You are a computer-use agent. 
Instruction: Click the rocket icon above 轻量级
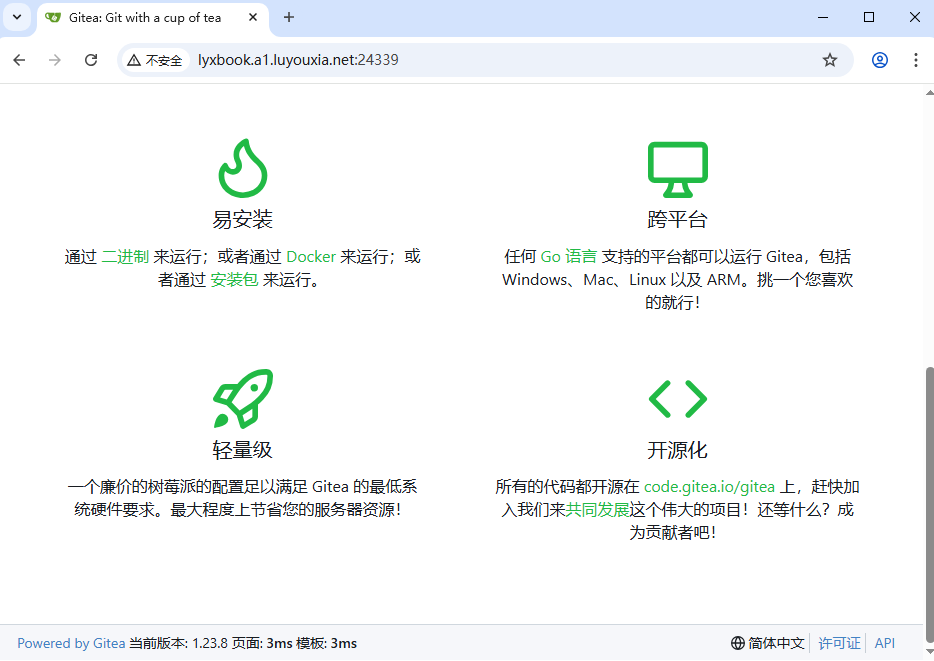coord(242,398)
